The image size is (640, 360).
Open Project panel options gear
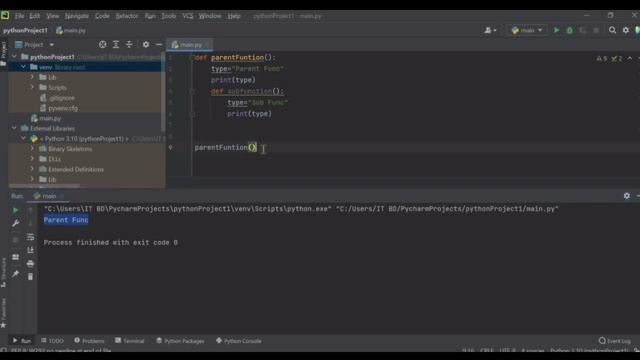pyautogui.click(x=146, y=44)
